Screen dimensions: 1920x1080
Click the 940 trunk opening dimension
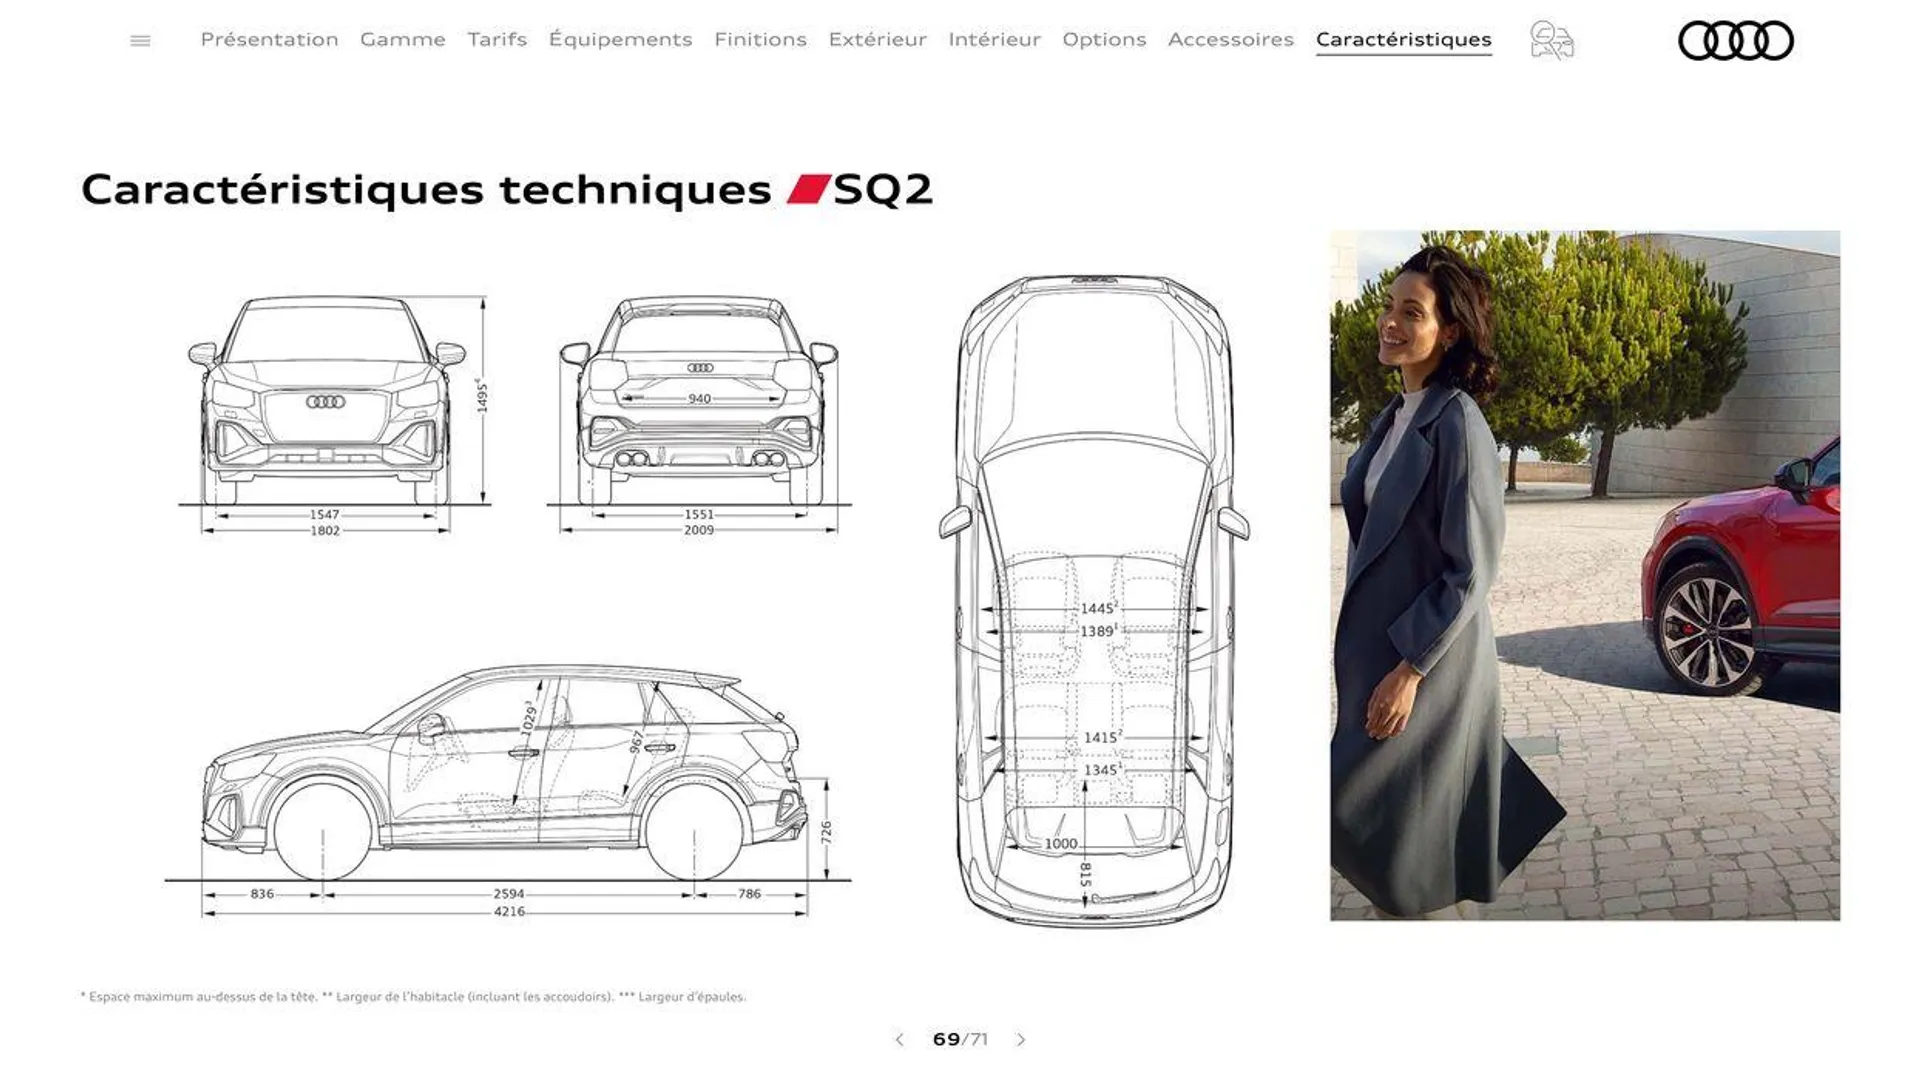(699, 399)
